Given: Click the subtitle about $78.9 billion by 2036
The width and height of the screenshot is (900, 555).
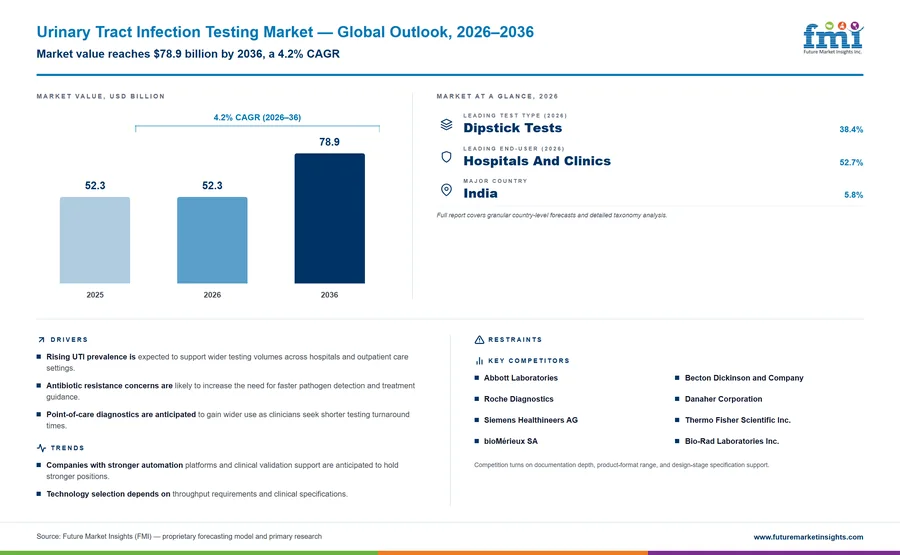Looking at the screenshot, I should tap(188, 54).
